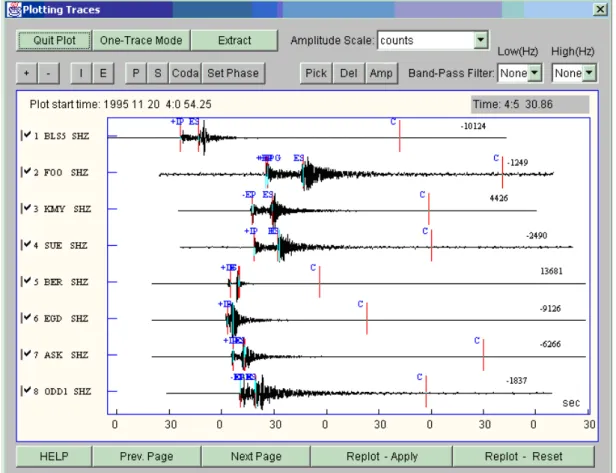The height and width of the screenshot is (473, 616).
Task: Click the -EP phase pick on KMY trace
Action: (249, 195)
